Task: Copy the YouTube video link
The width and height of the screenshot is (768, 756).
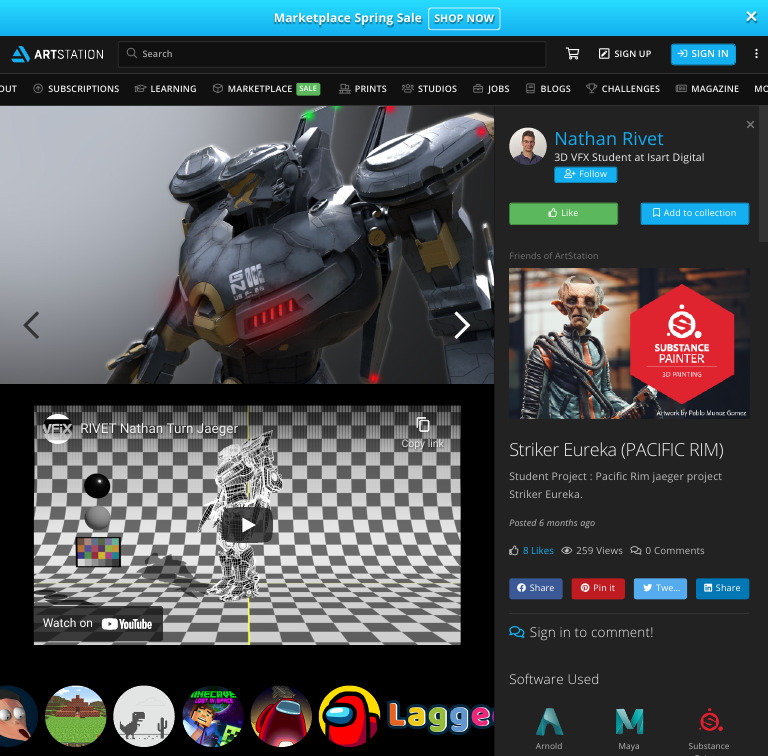Action: [423, 432]
